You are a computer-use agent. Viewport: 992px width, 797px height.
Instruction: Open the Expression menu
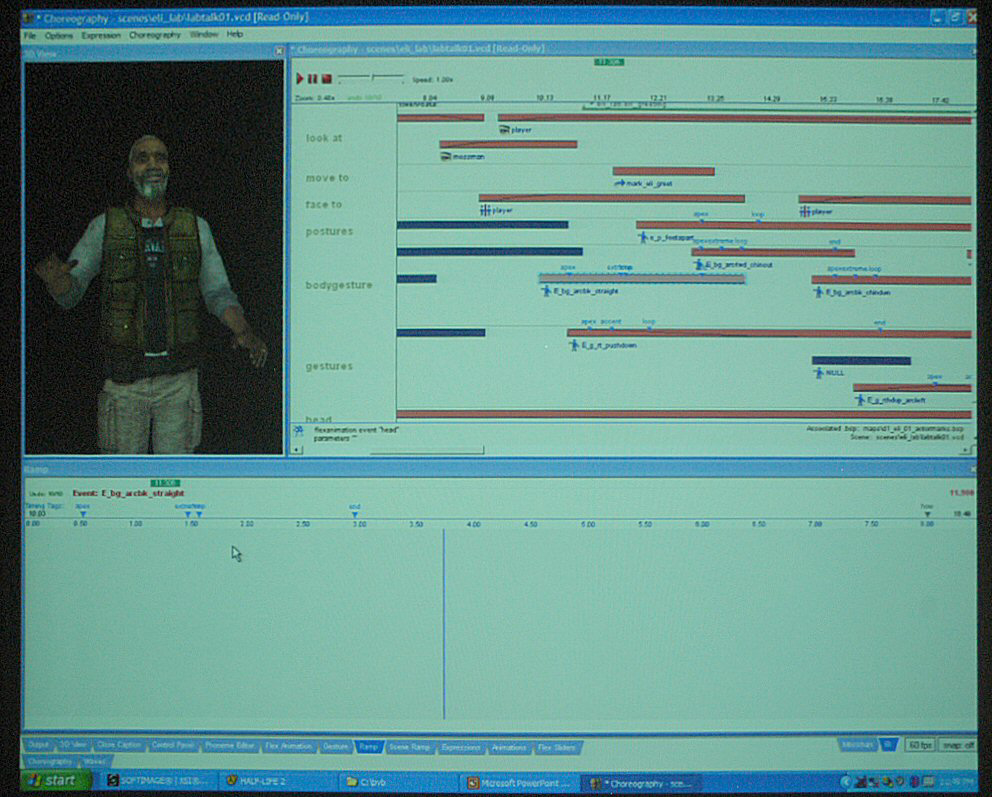click(x=101, y=35)
